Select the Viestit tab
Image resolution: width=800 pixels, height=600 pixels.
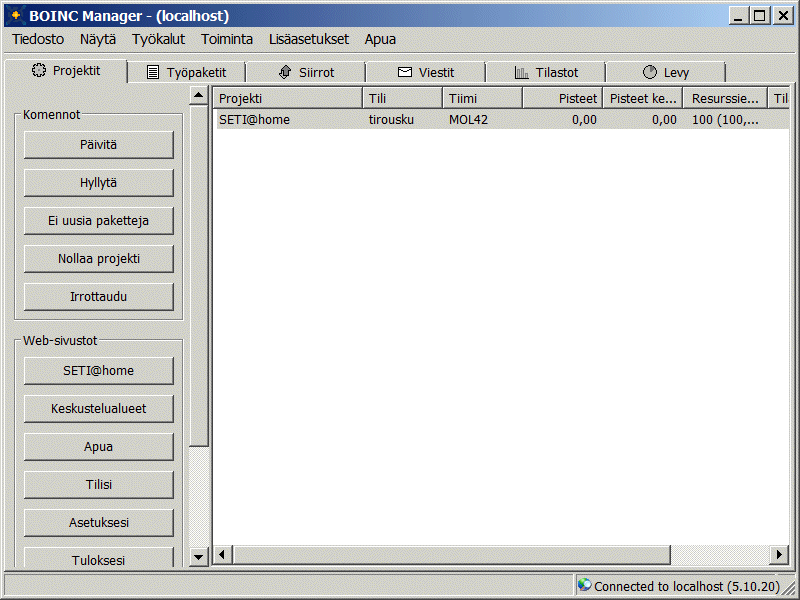426,72
